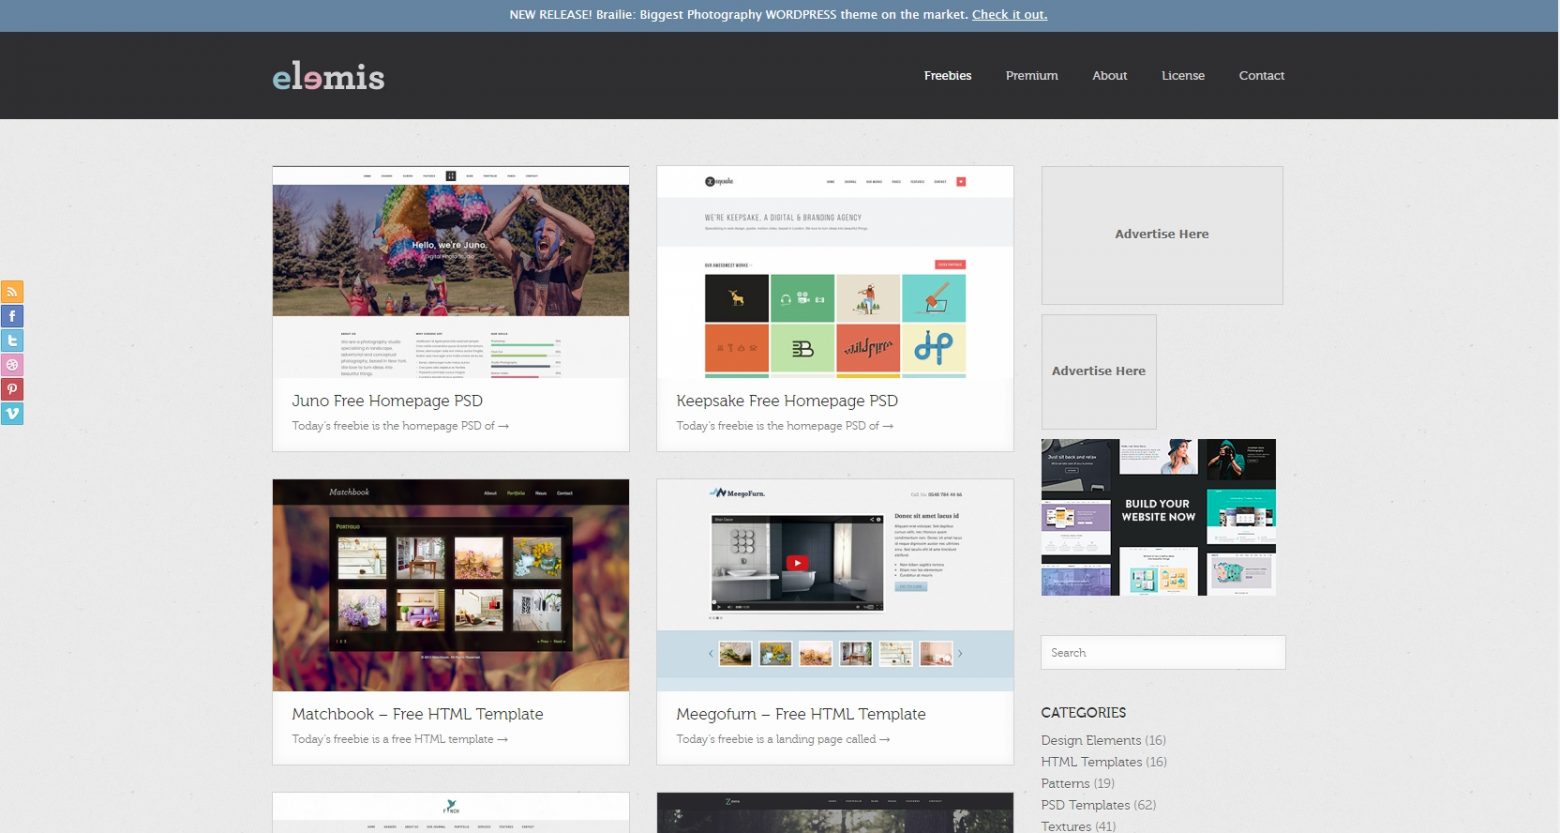Click into the Search input field
Screen dimensions: 1560x833
coord(1162,653)
